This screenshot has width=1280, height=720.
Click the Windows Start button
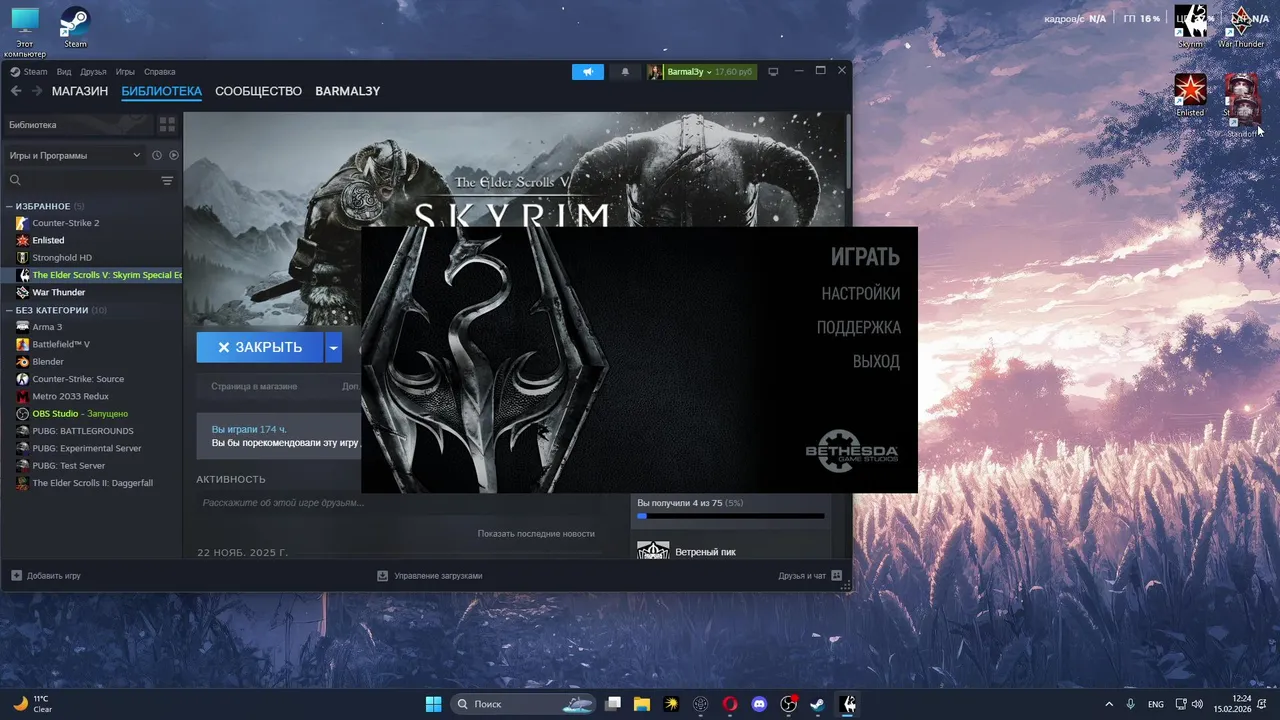pyautogui.click(x=433, y=704)
